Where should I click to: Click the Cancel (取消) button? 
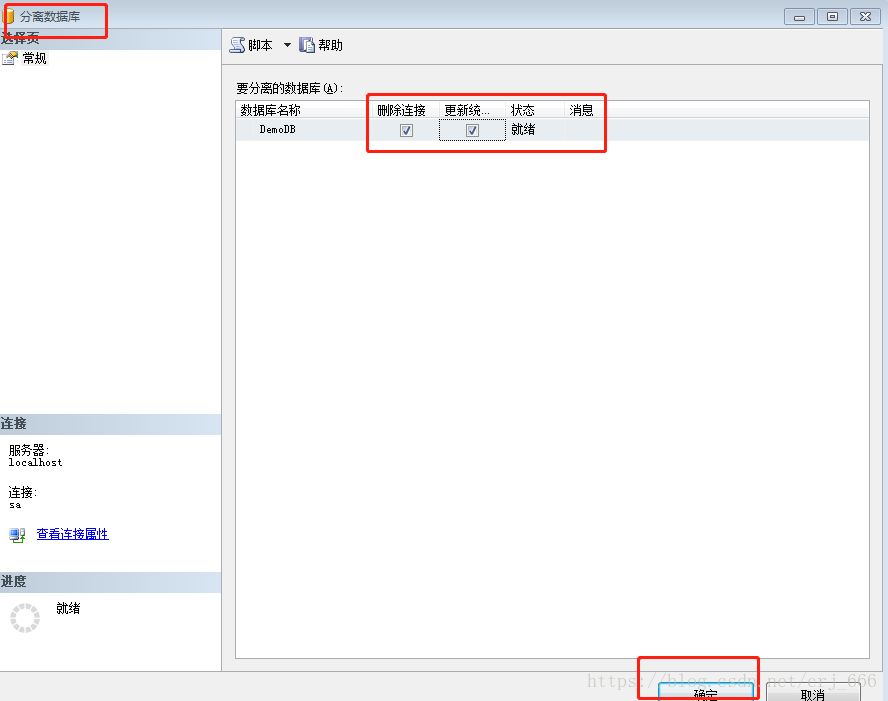tap(813, 693)
